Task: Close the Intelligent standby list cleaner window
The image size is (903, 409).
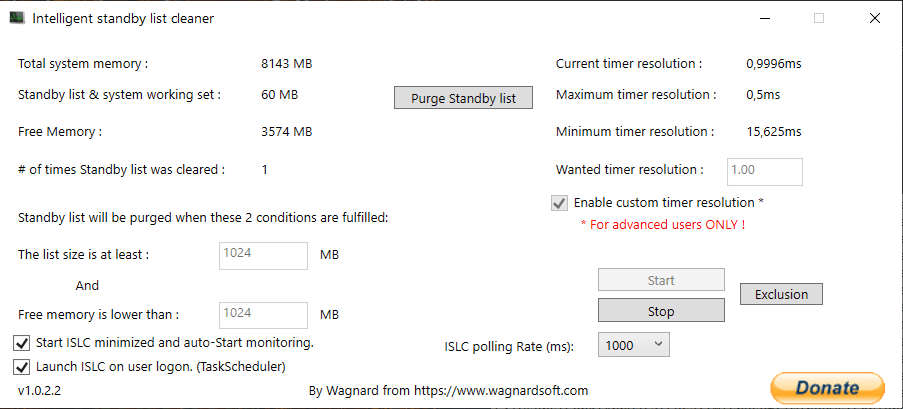Action: pos(874,18)
